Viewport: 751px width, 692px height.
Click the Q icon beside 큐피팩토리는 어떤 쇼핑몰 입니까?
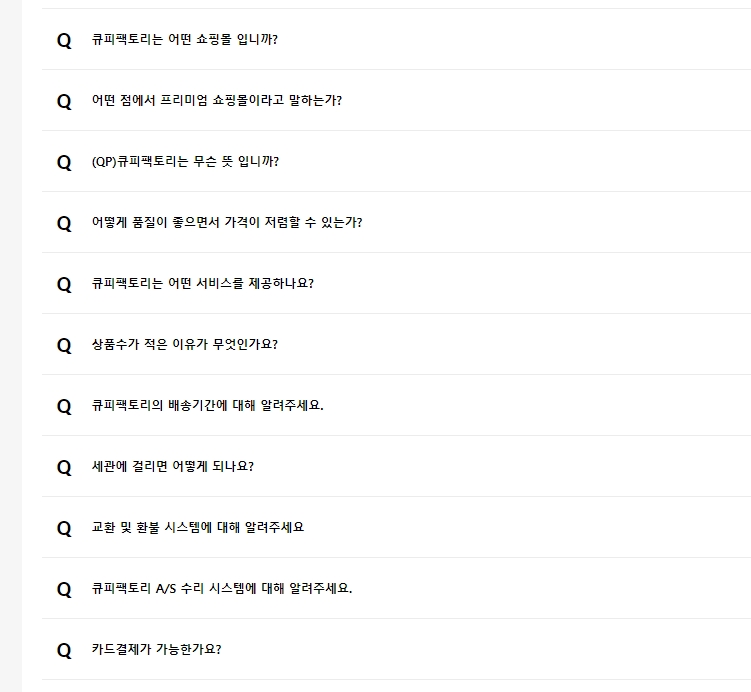(64, 41)
